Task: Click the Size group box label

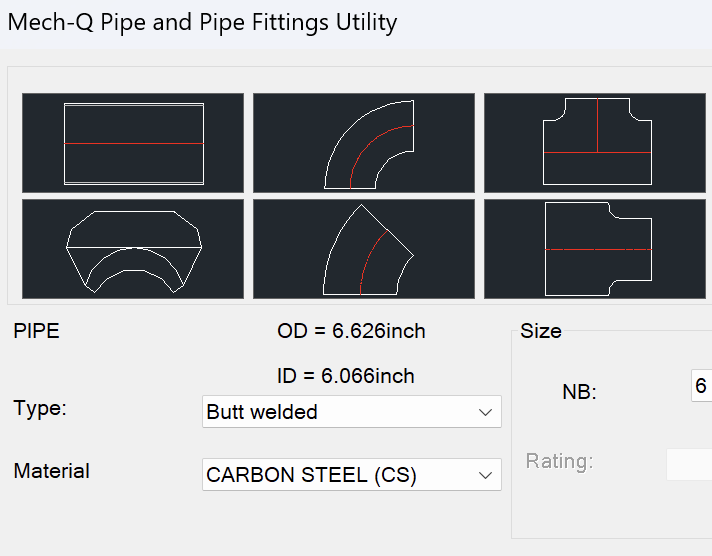Action: click(x=541, y=331)
